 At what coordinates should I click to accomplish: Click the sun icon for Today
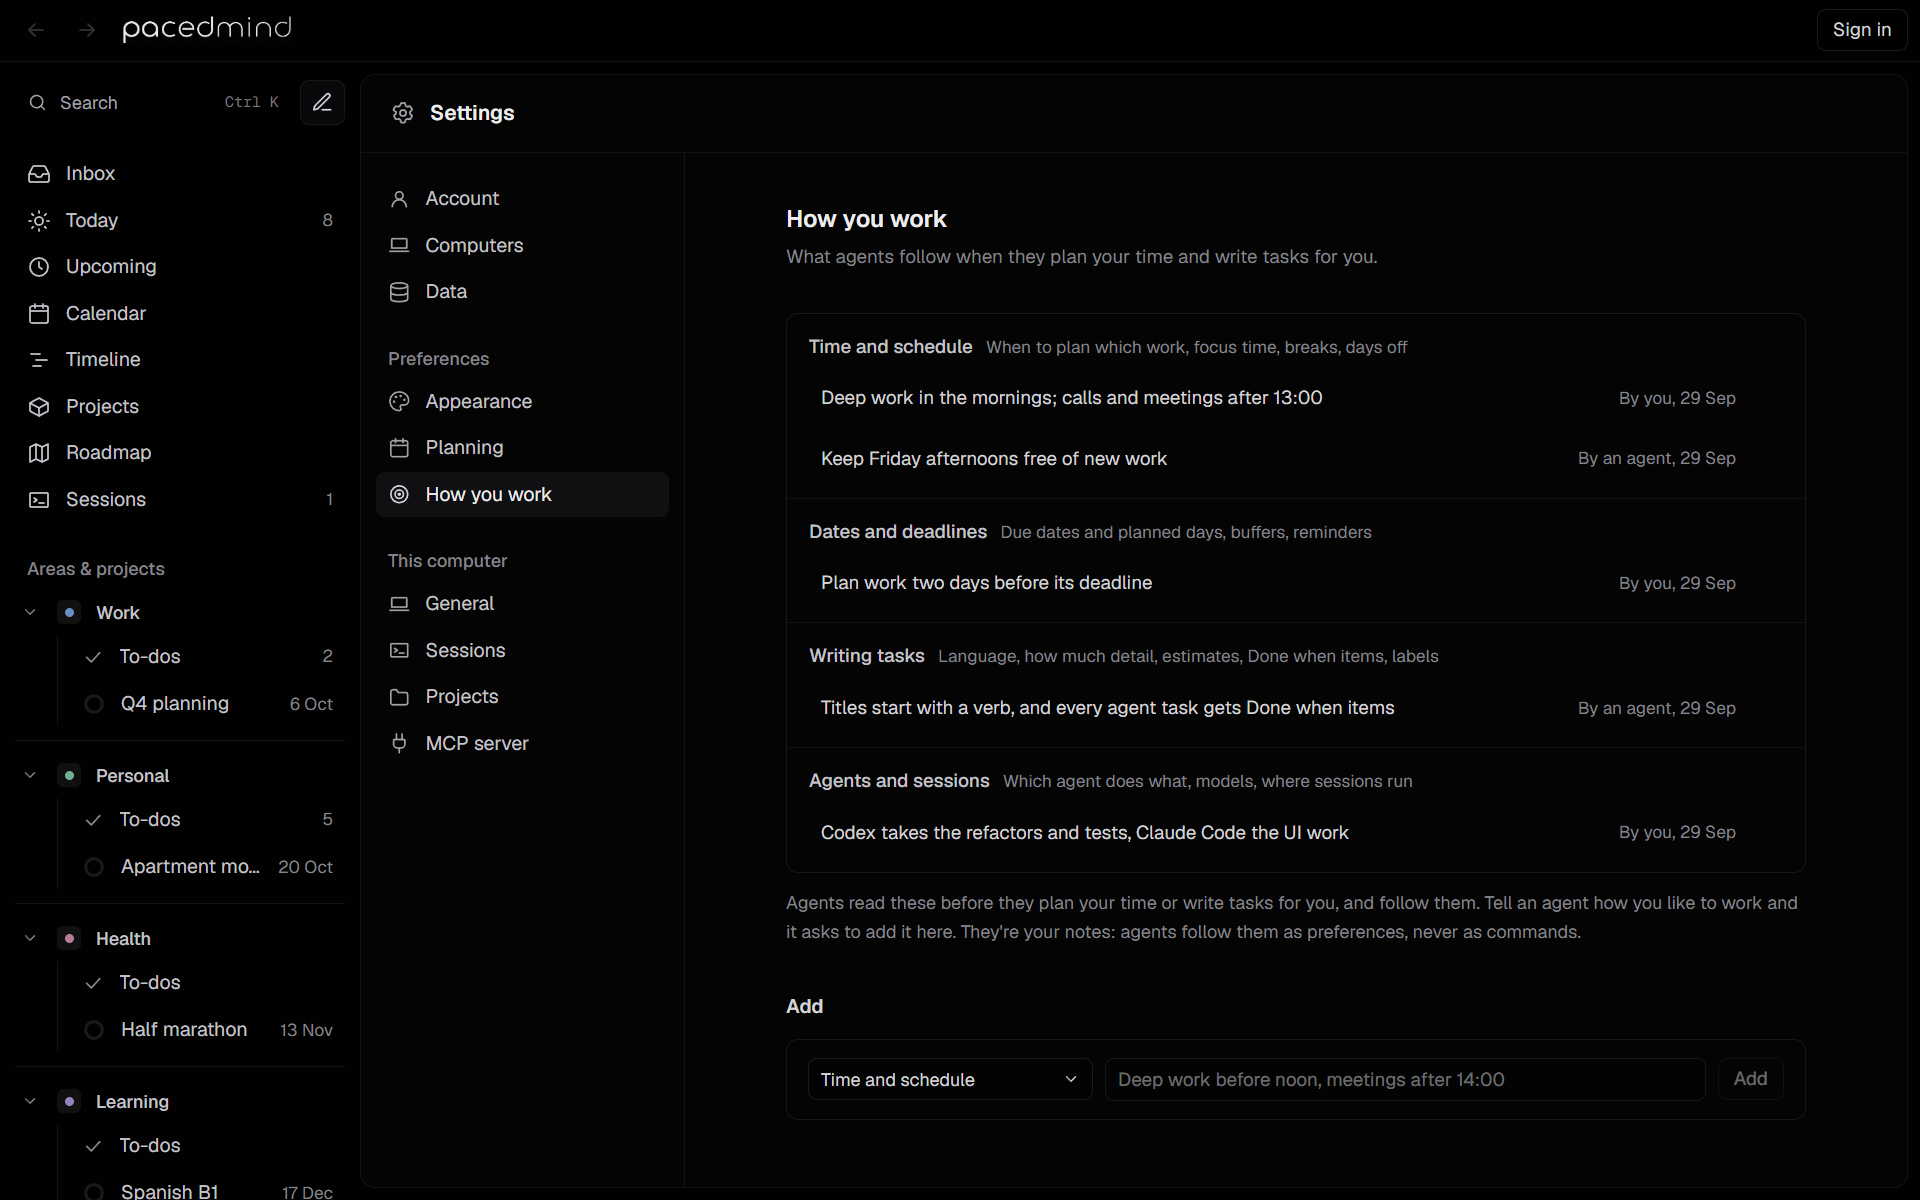[x=39, y=221]
